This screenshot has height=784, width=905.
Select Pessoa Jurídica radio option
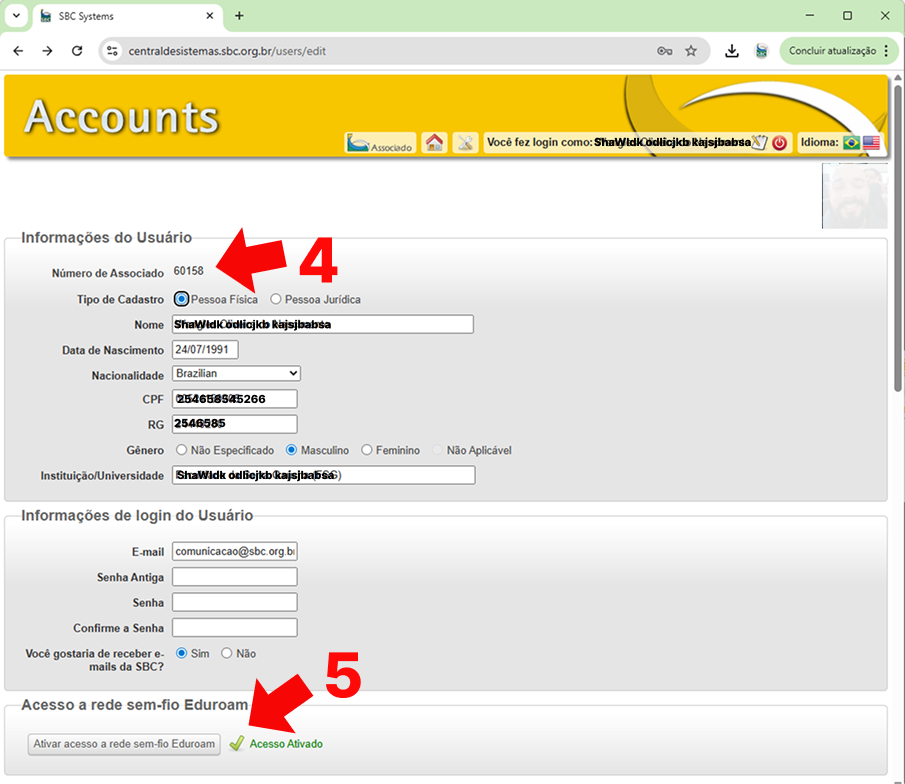click(x=276, y=299)
